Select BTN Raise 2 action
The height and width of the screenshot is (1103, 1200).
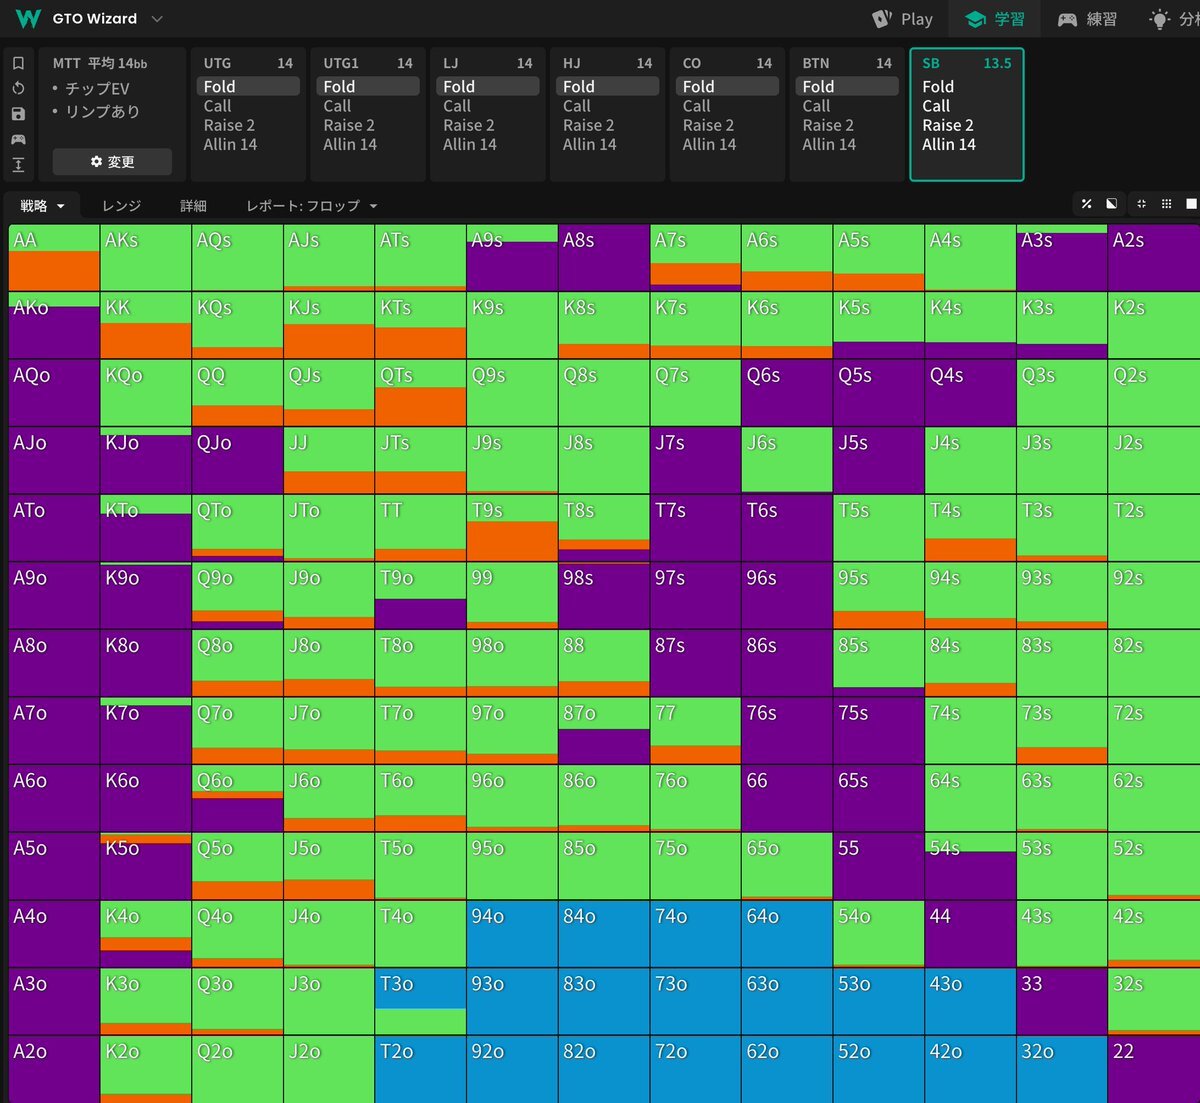(x=828, y=125)
